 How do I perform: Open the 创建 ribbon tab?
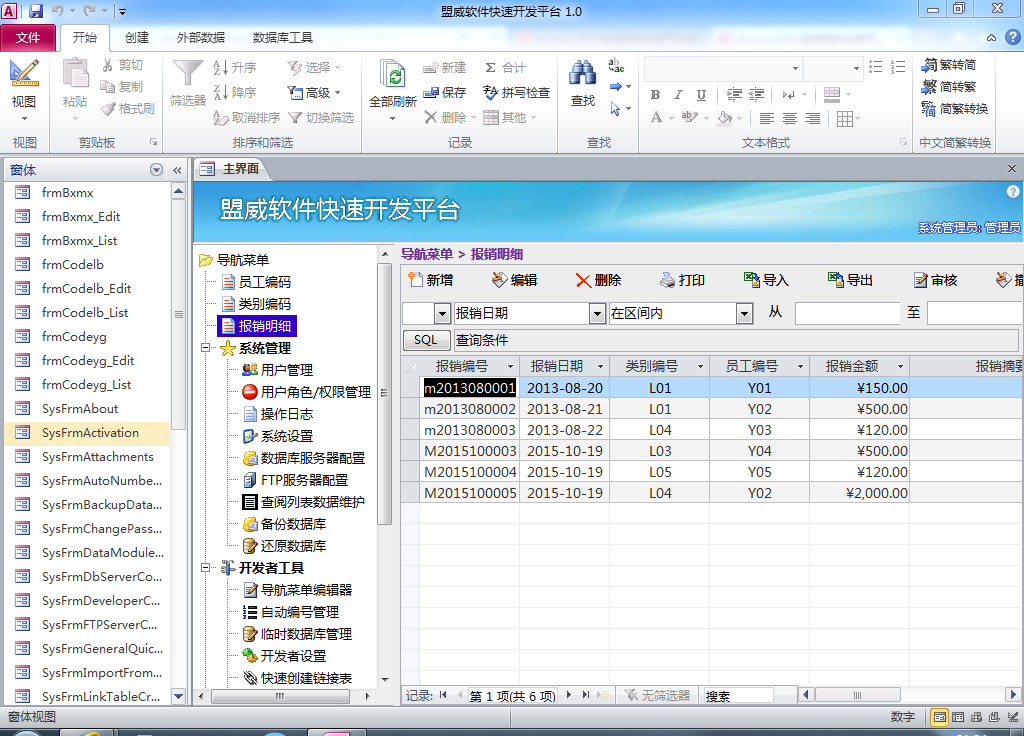click(137, 38)
